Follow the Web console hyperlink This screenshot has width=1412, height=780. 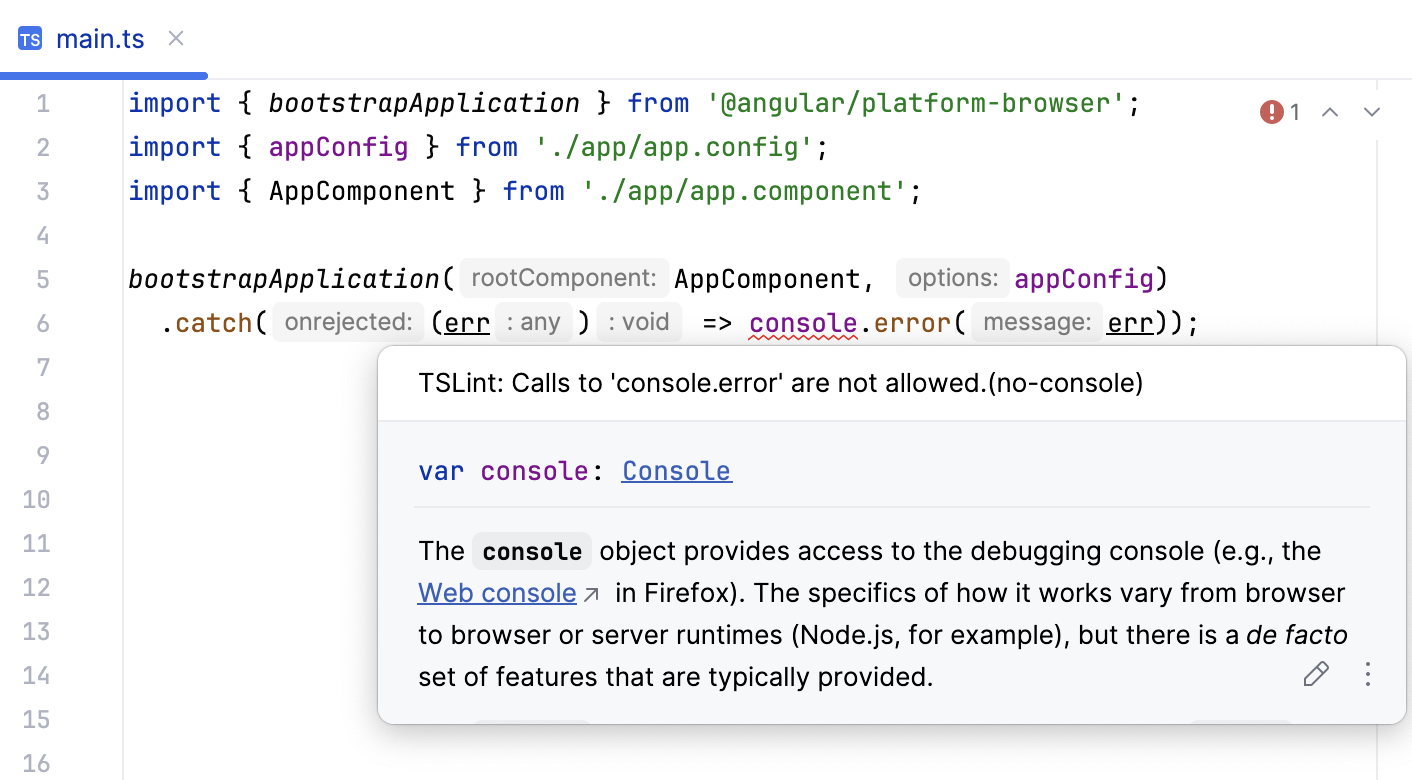497,592
